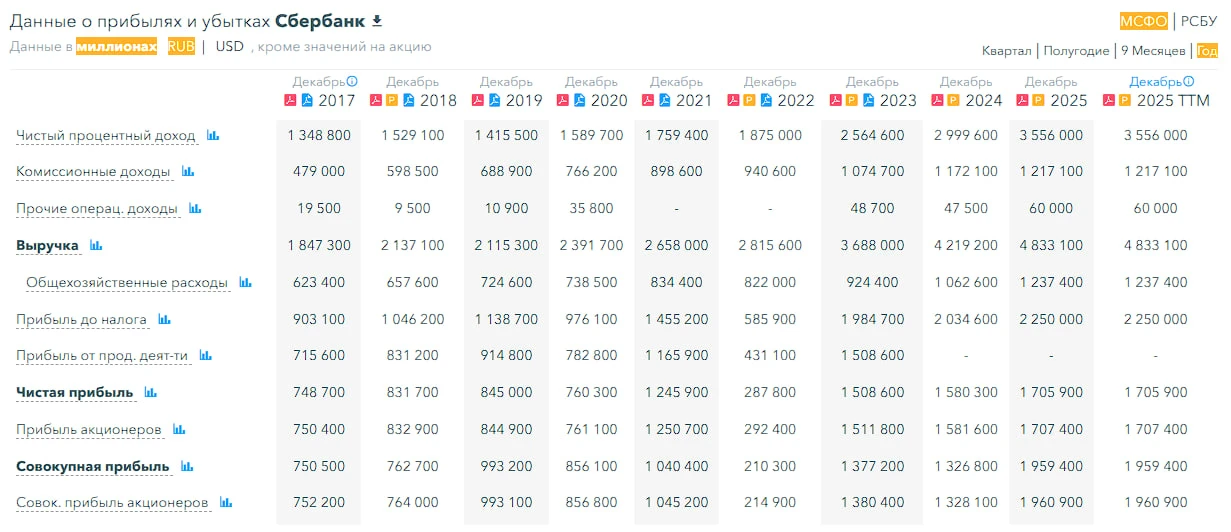Open the Чистая прибыль row link

coord(75,393)
